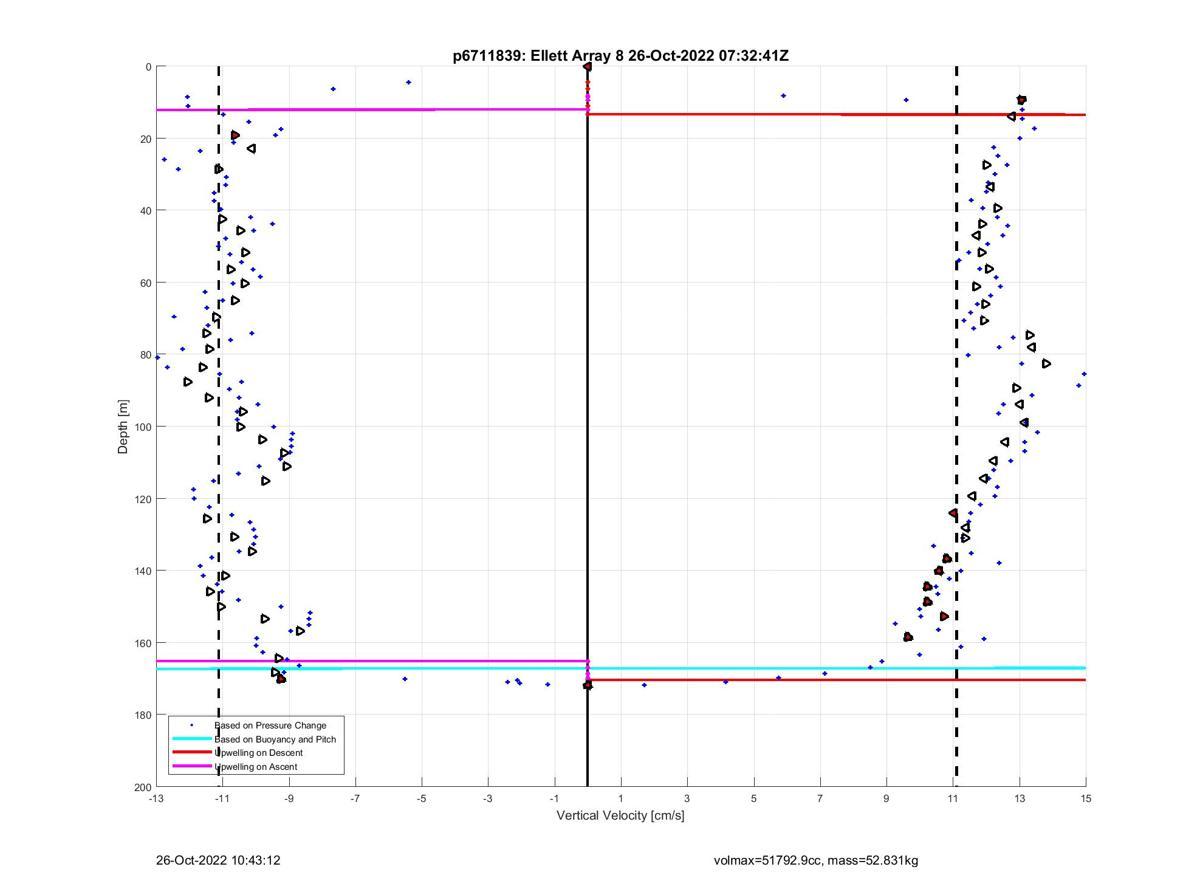Click x-axis tick label '9'
The height and width of the screenshot is (885, 1200).
[x=886, y=799]
